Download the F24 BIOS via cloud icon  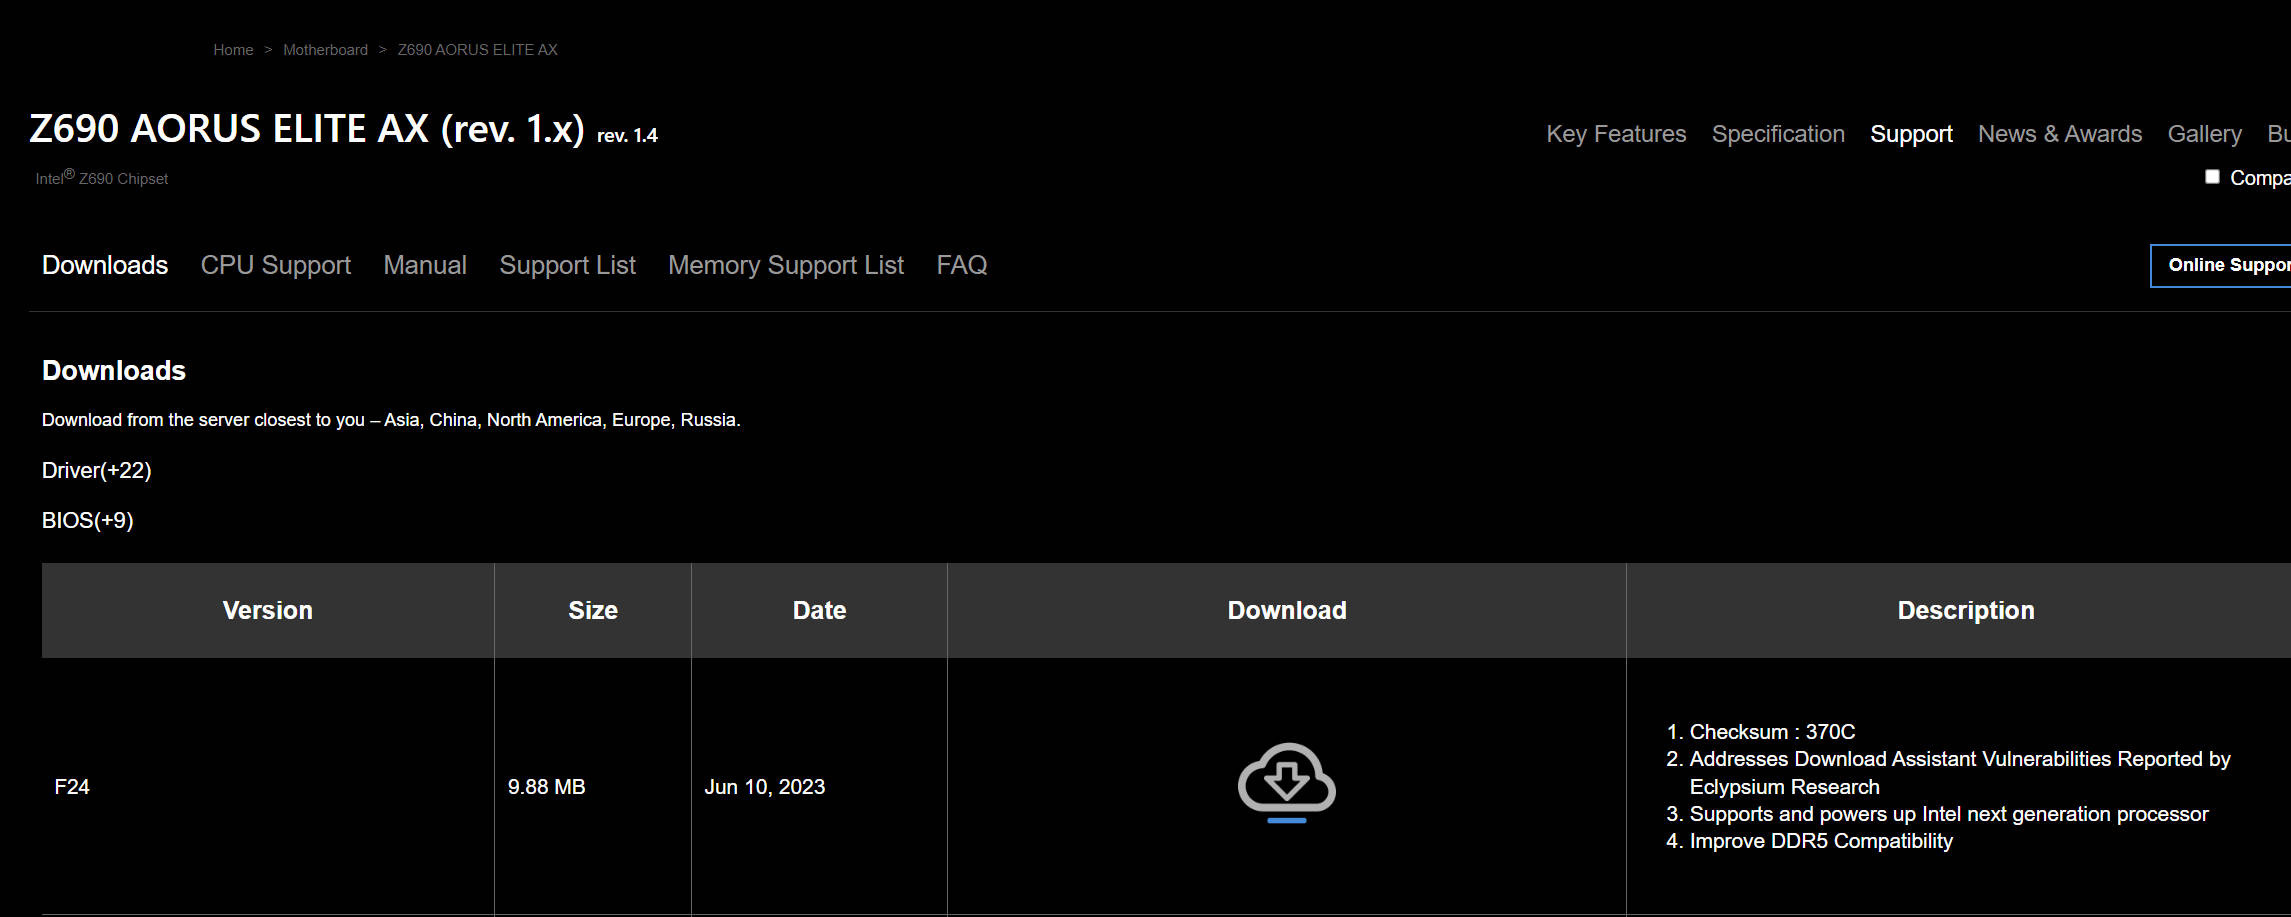click(1286, 783)
